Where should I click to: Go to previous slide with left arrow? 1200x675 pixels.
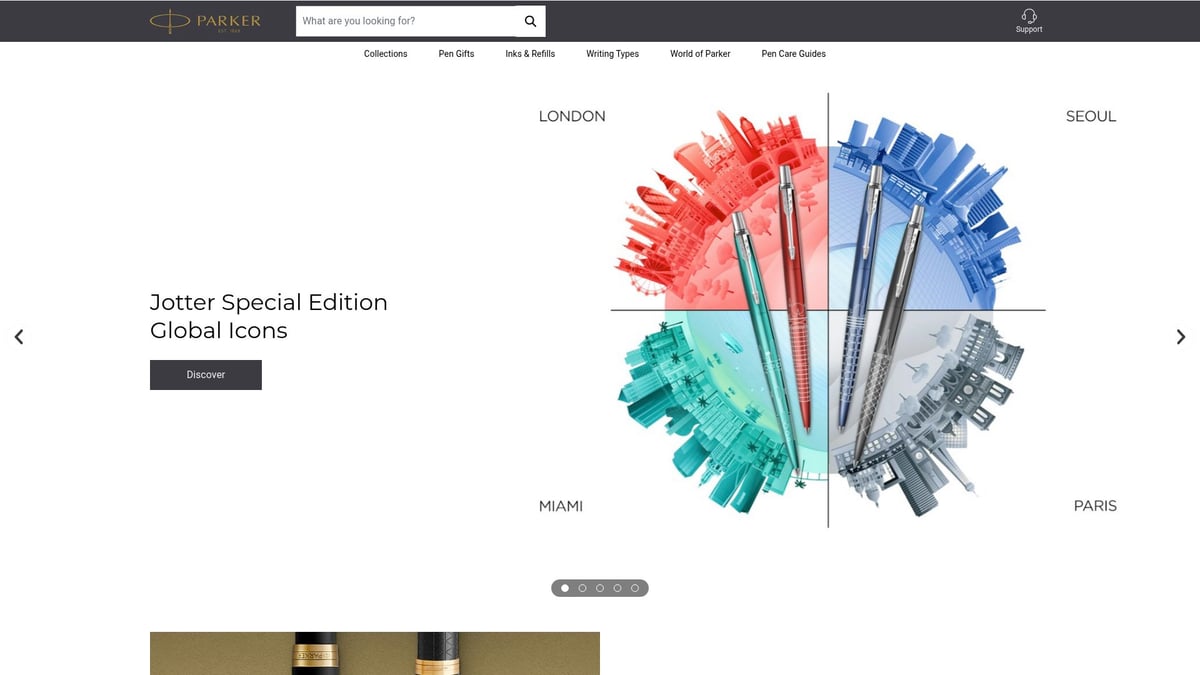point(18,337)
